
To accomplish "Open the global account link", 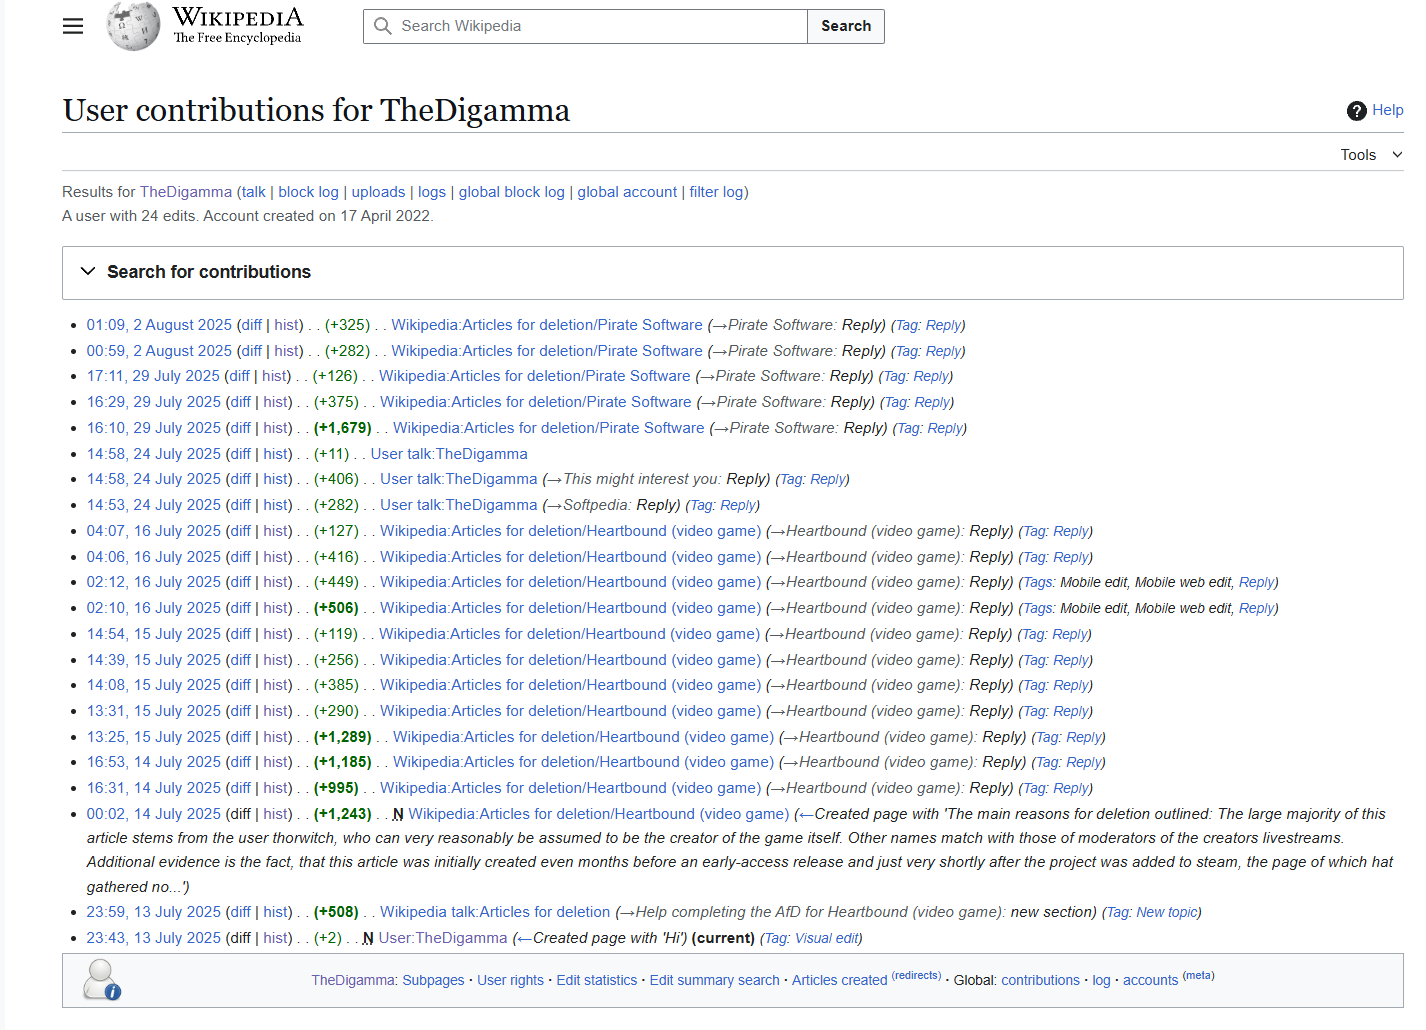I will pyautogui.click(x=627, y=192).
